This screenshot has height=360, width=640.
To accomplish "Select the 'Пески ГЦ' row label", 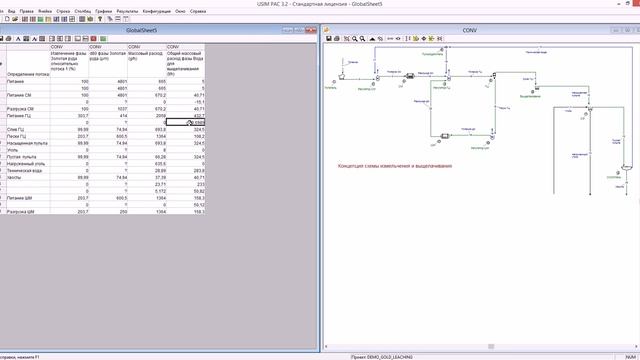I will tap(16, 136).
